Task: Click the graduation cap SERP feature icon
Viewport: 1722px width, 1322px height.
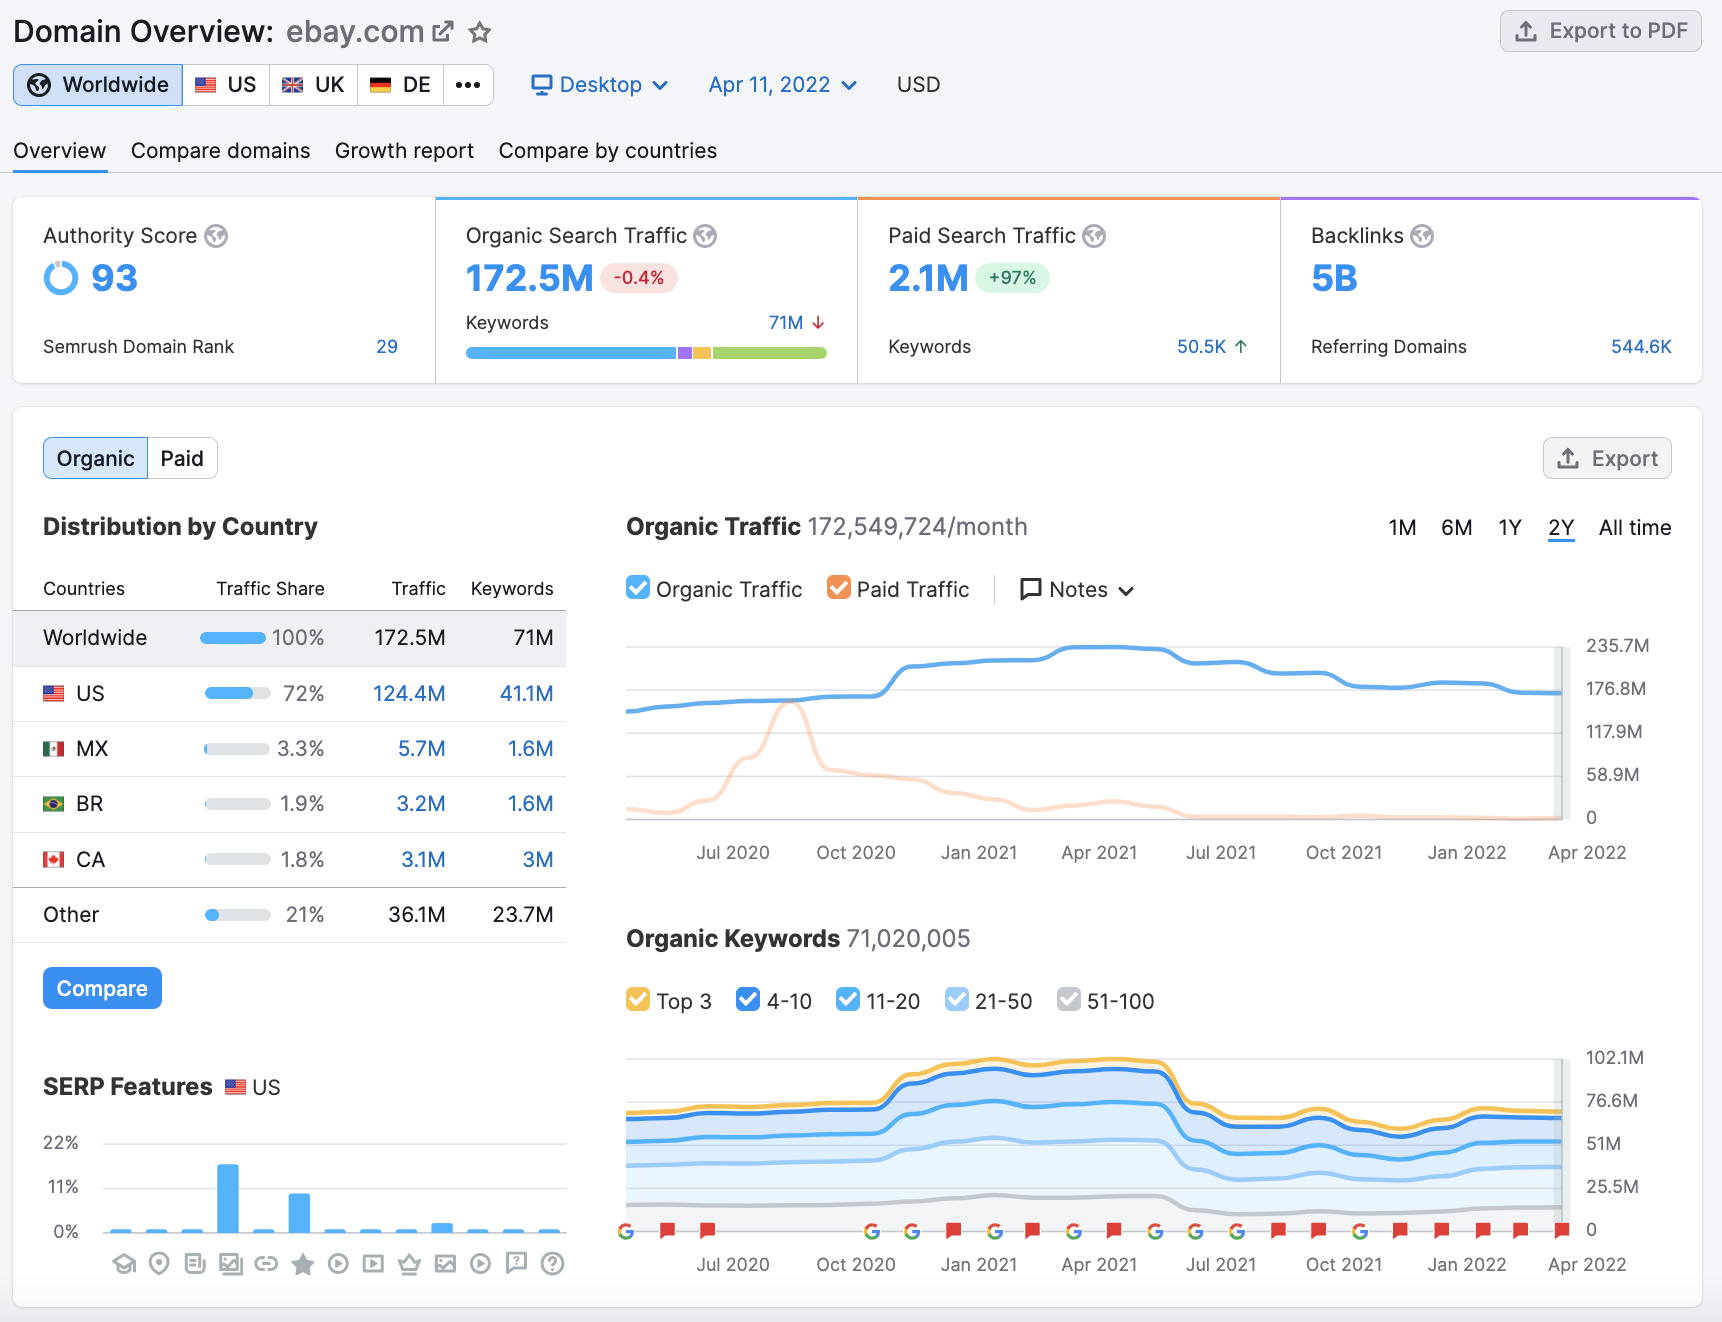Action: click(124, 1264)
